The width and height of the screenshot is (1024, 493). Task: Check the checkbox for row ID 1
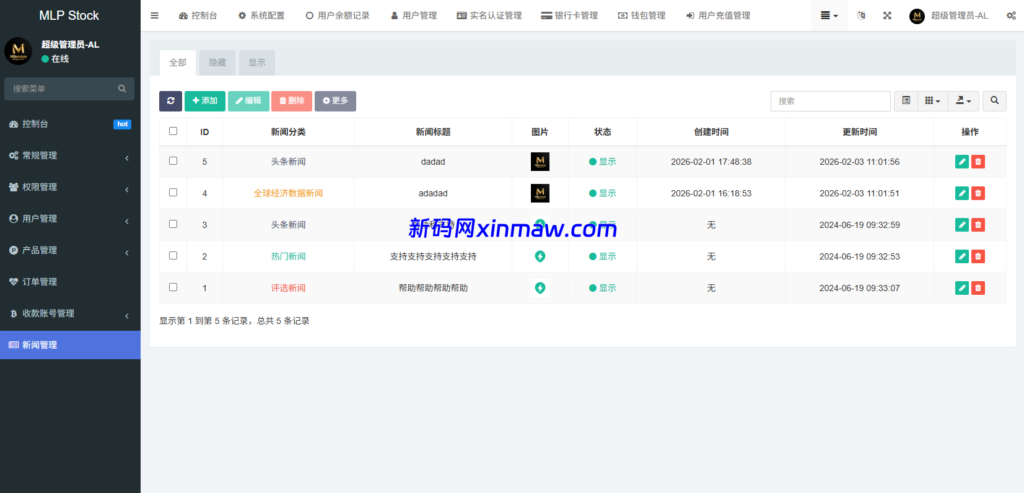(x=173, y=287)
